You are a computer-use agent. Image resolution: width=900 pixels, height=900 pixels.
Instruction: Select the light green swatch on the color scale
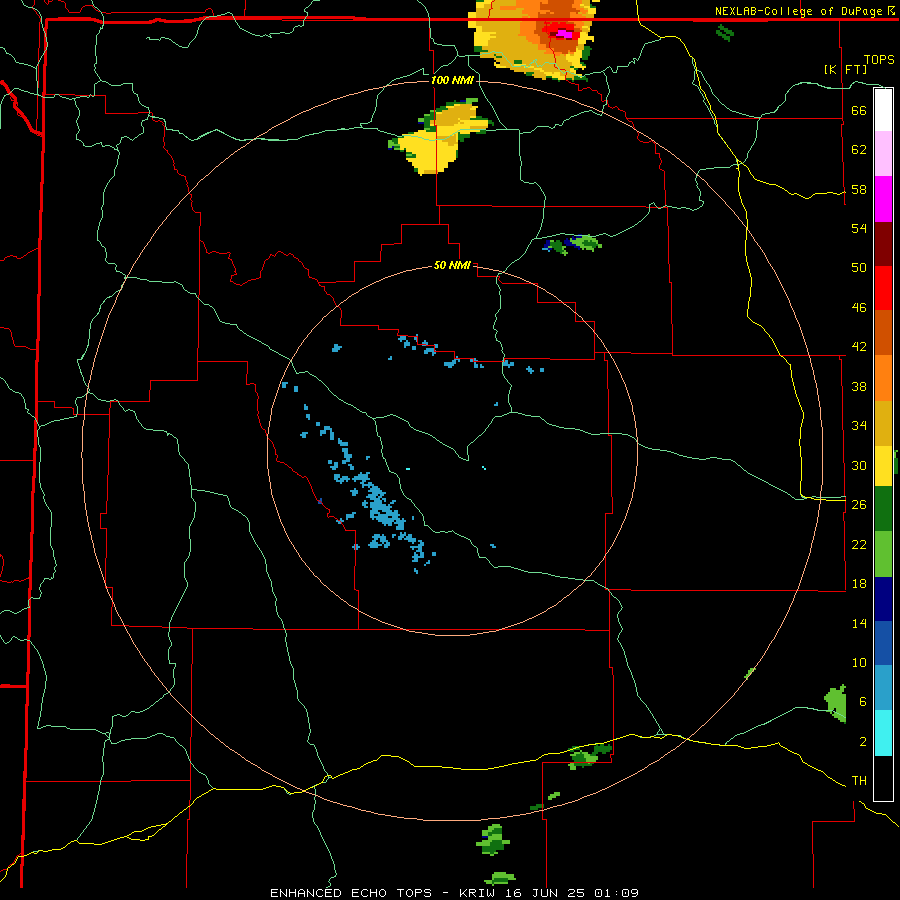[883, 554]
